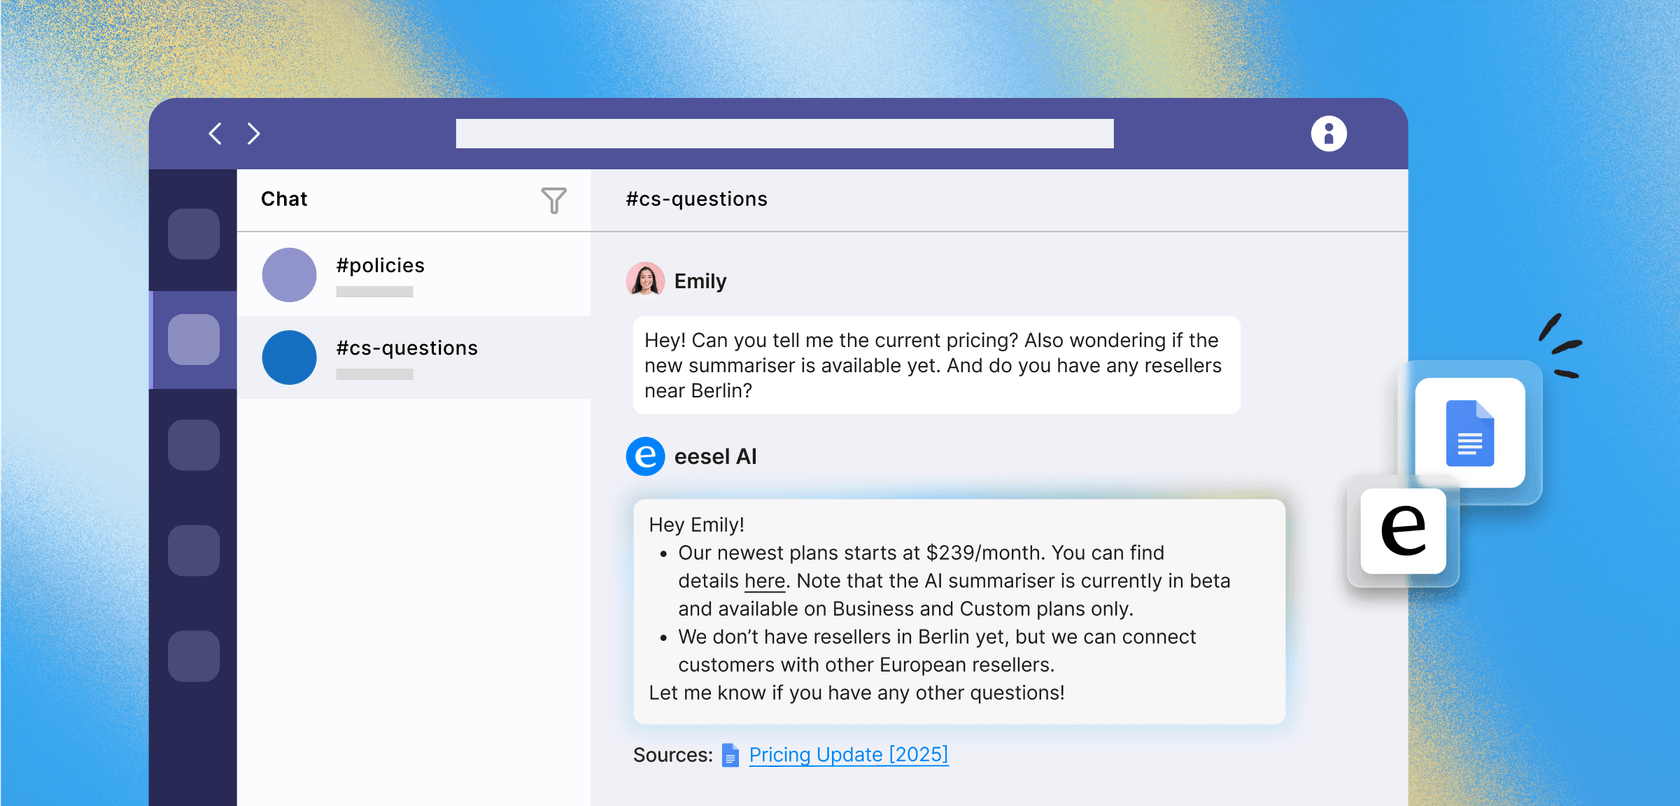Image resolution: width=1680 pixels, height=806 pixels.
Task: Click the eesel AI avatar icon
Action: pyautogui.click(x=645, y=457)
